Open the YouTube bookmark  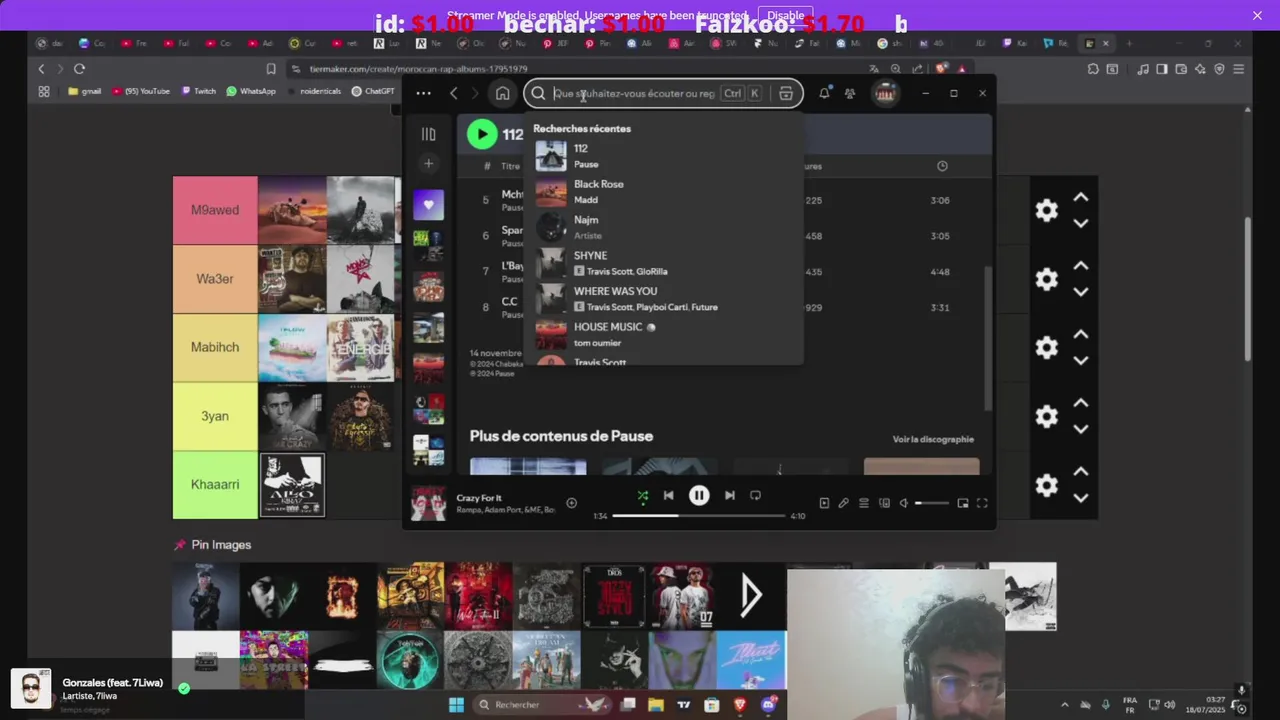pos(141,91)
